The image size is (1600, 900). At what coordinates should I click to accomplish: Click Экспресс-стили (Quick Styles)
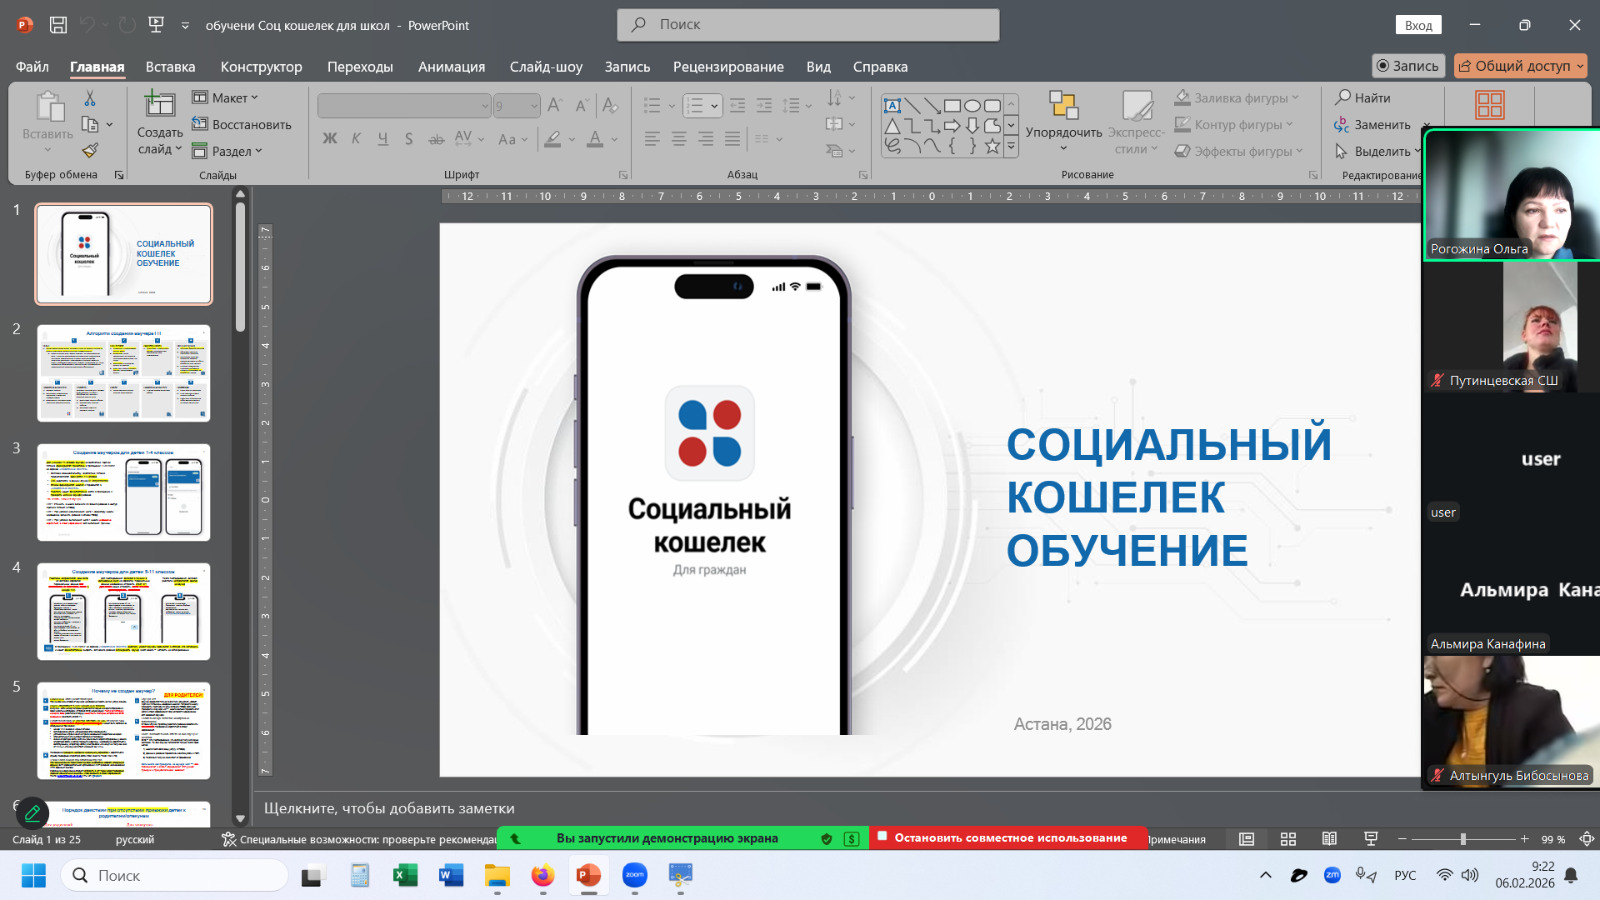tap(1135, 122)
